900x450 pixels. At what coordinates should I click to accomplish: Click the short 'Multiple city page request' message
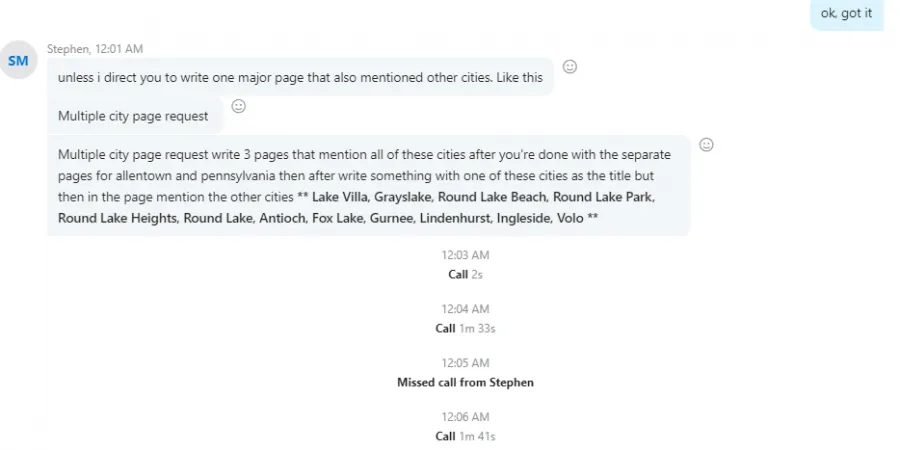pos(133,116)
